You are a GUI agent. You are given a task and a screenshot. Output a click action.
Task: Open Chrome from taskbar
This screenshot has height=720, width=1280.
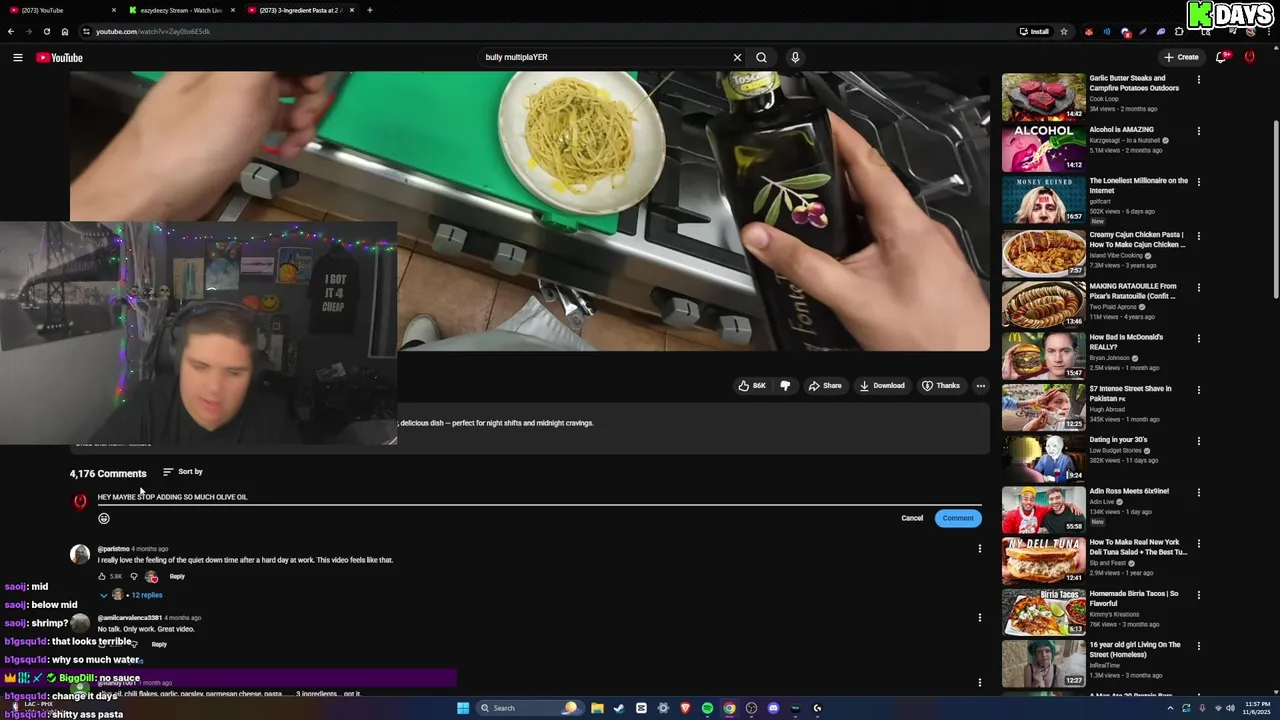(729, 708)
